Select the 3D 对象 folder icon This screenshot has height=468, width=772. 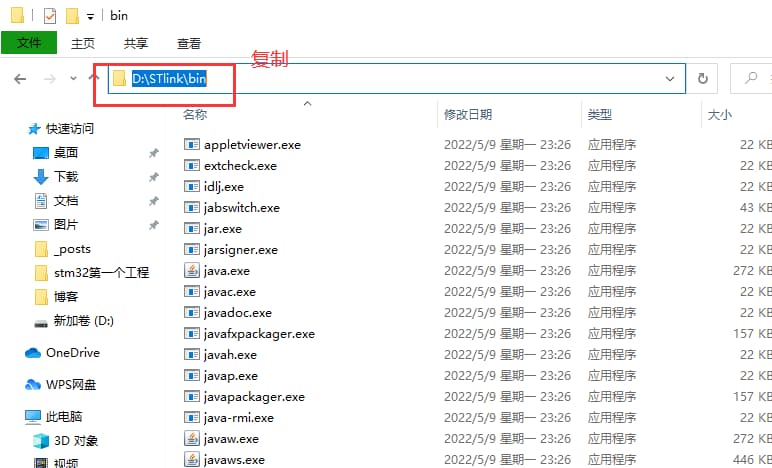tap(41, 441)
